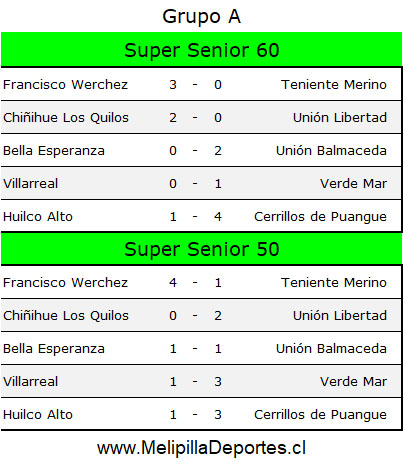Click Unión Balmaceda in Super Senior 60
The height and width of the screenshot is (464, 403).
[x=331, y=151]
